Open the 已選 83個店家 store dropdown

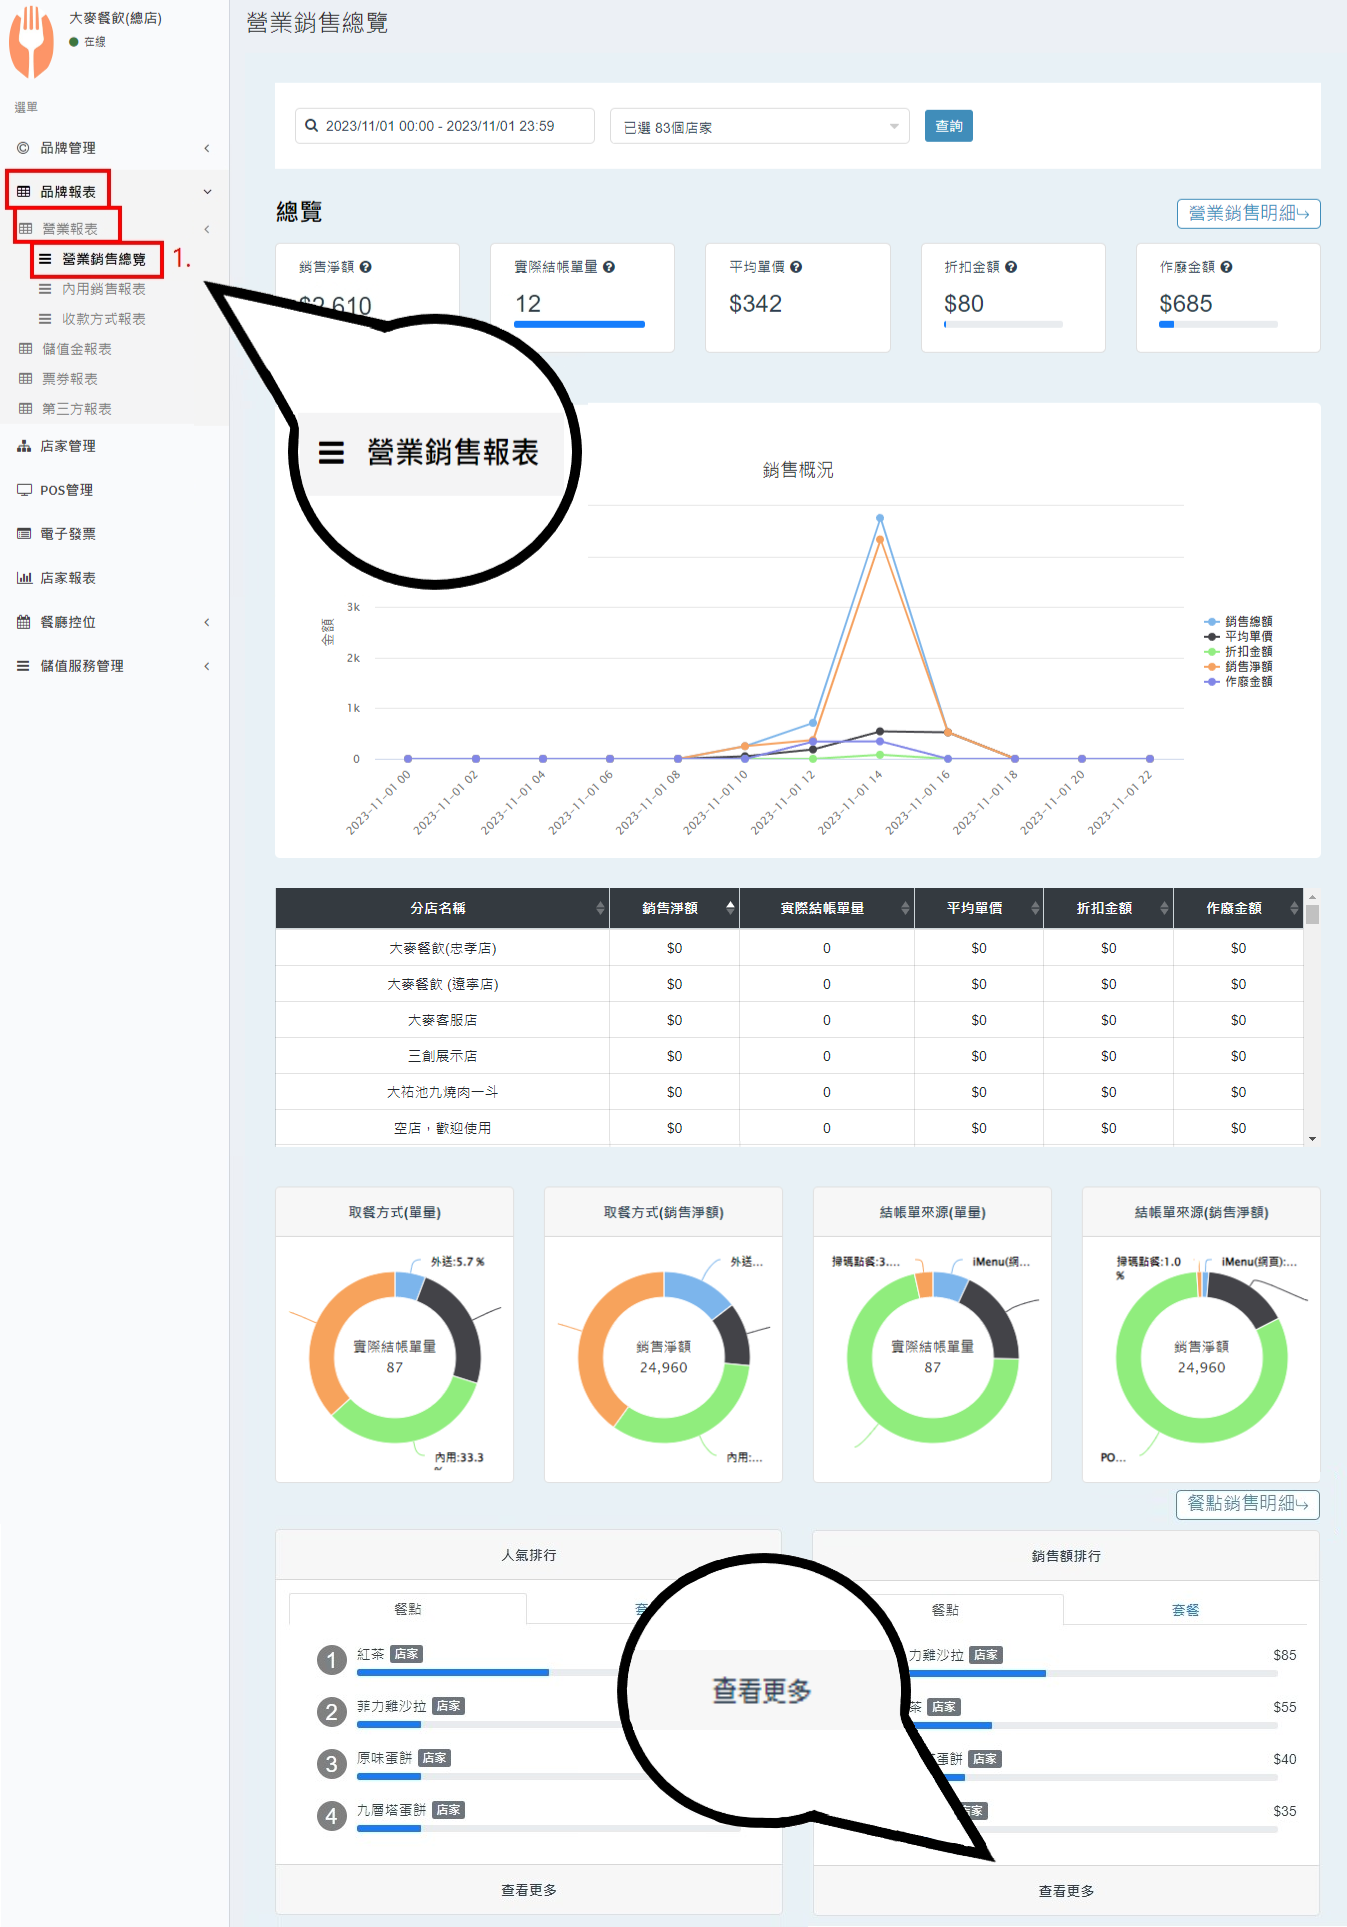click(759, 127)
